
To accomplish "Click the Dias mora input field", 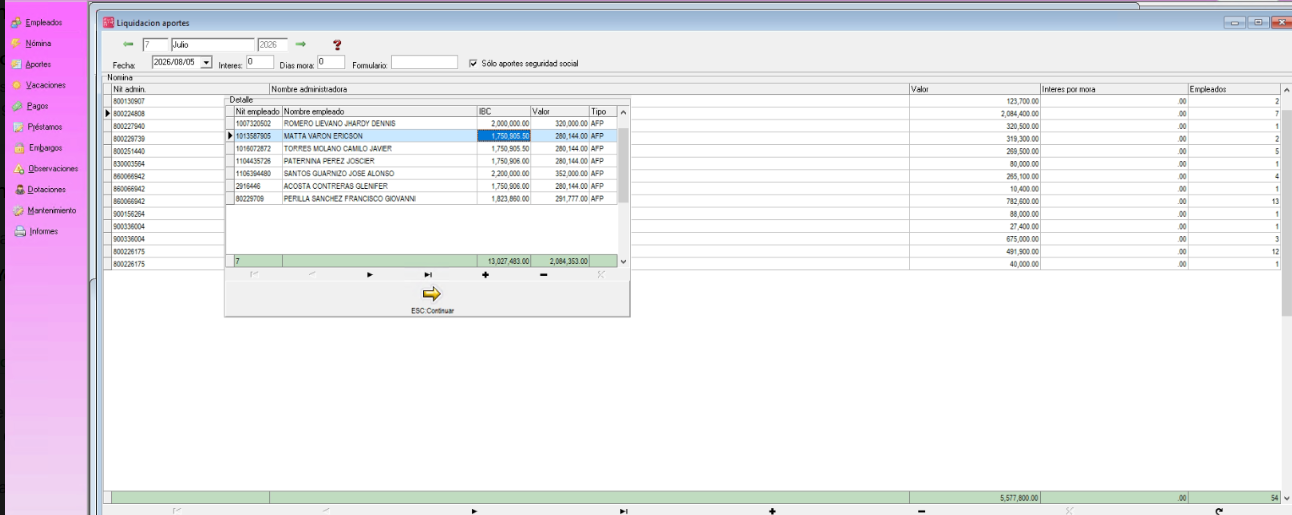I will (x=330, y=62).
